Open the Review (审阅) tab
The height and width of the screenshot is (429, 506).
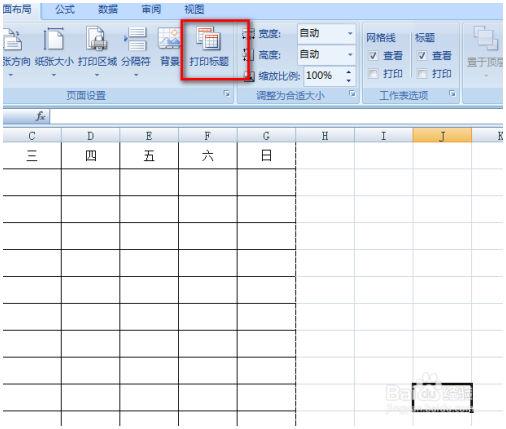pos(152,9)
